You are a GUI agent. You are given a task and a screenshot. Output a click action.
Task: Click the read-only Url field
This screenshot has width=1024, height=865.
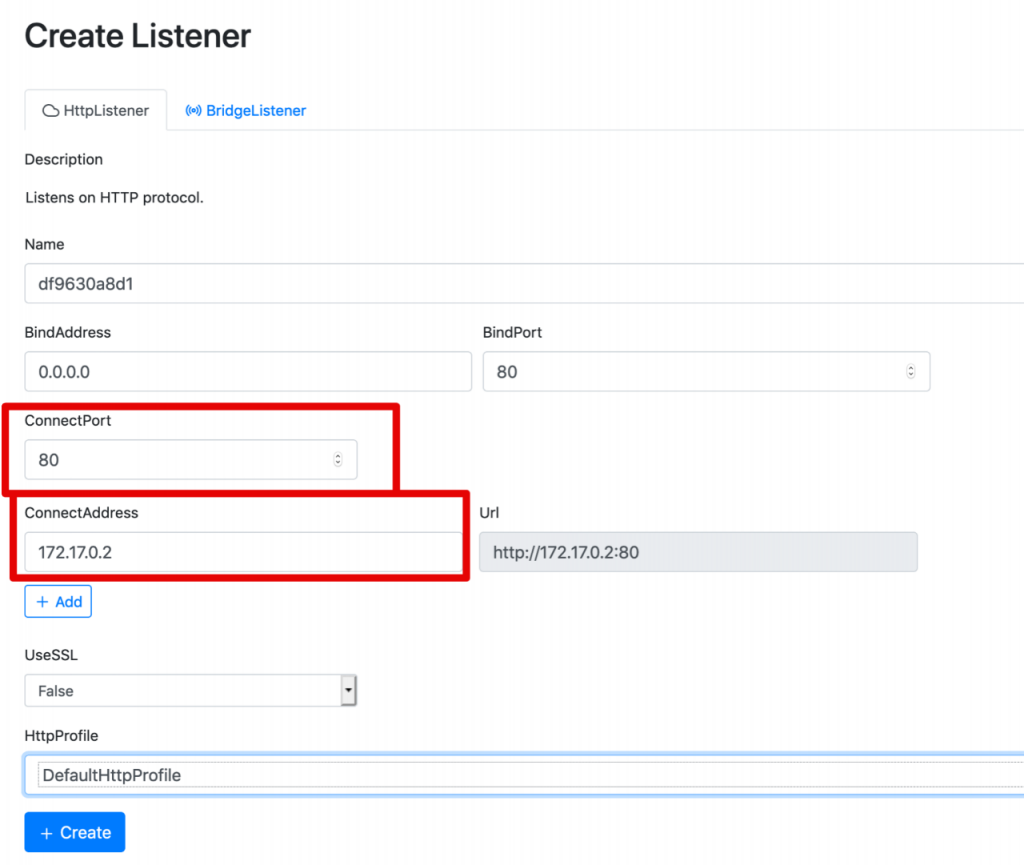(x=698, y=552)
